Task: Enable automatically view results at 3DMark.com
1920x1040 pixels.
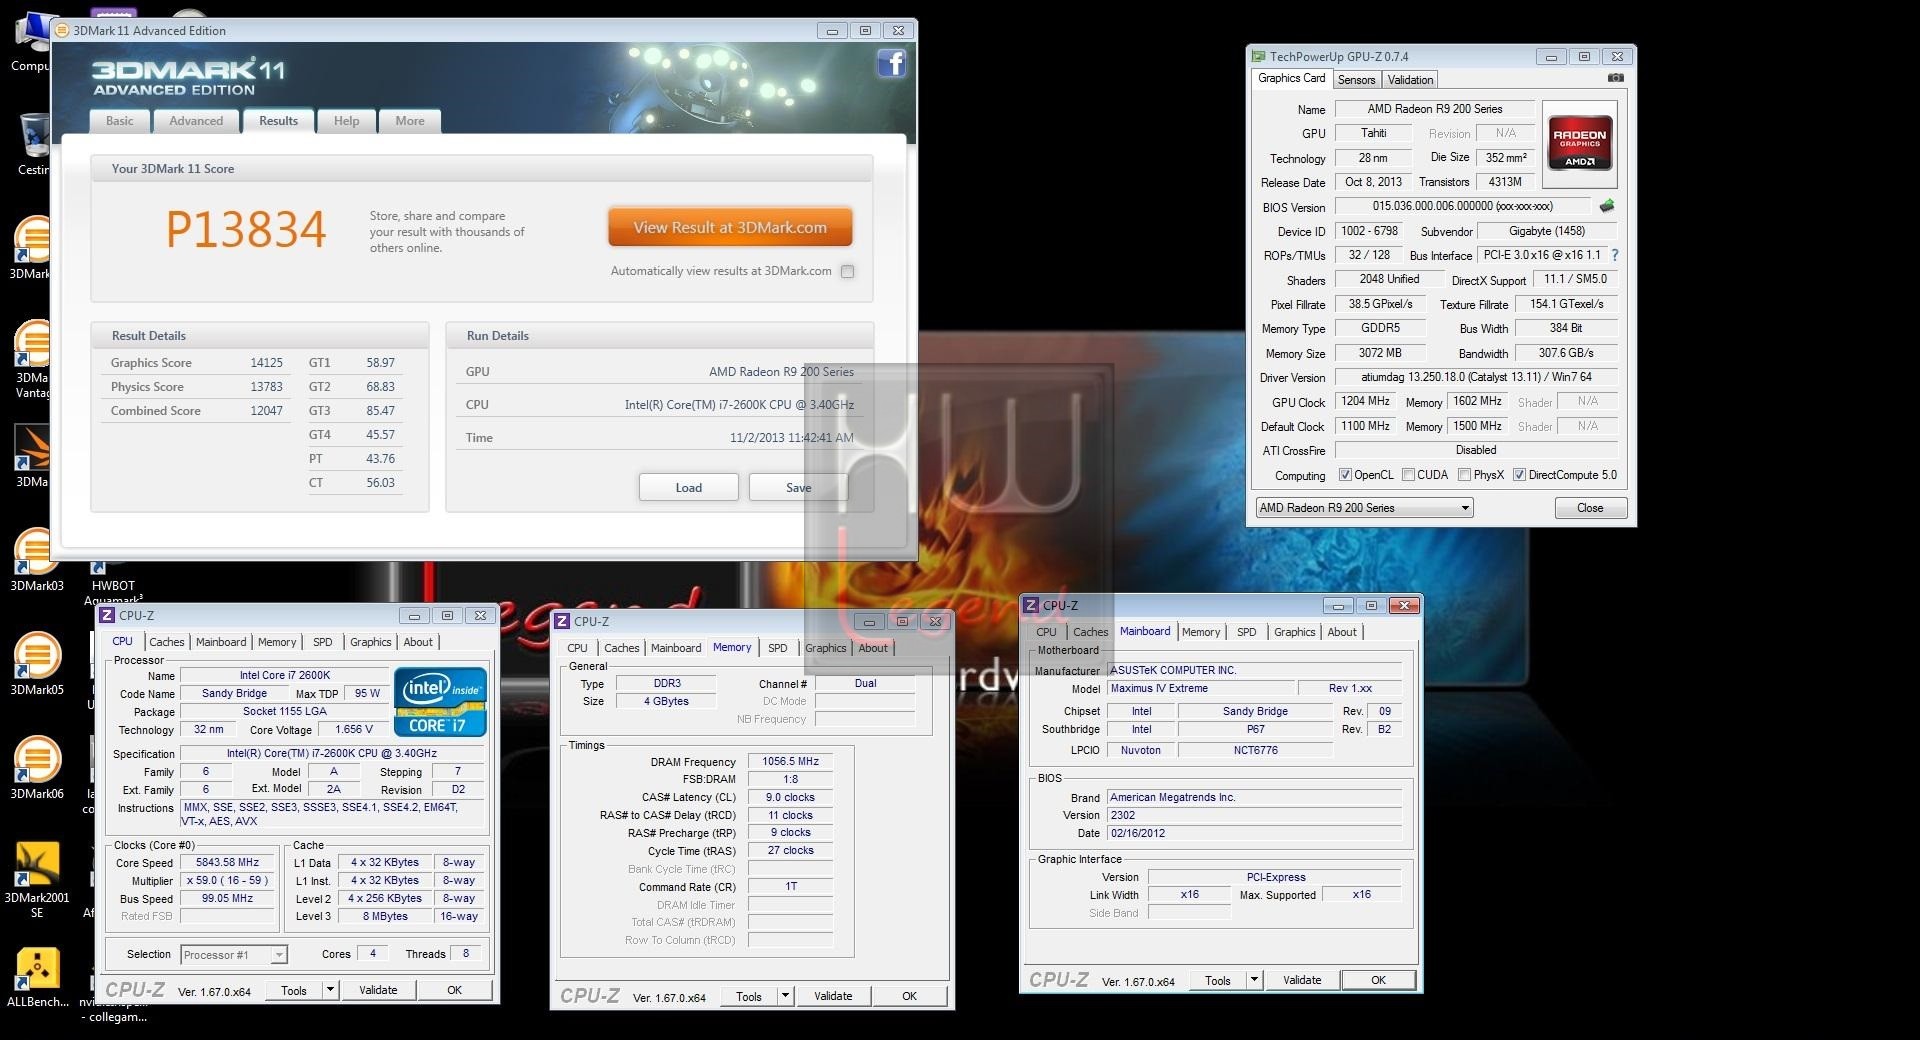Action: 848,271
